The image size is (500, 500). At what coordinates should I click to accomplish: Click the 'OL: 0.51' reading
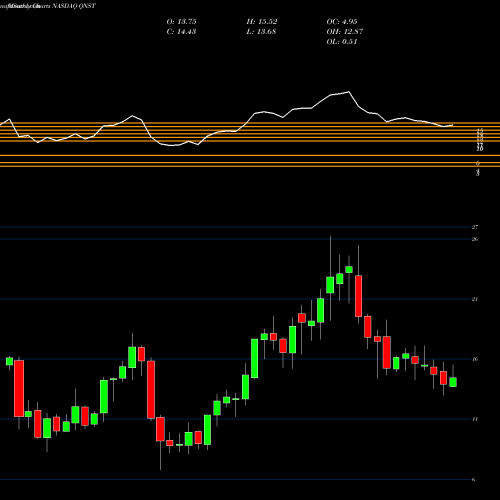[x=342, y=42]
